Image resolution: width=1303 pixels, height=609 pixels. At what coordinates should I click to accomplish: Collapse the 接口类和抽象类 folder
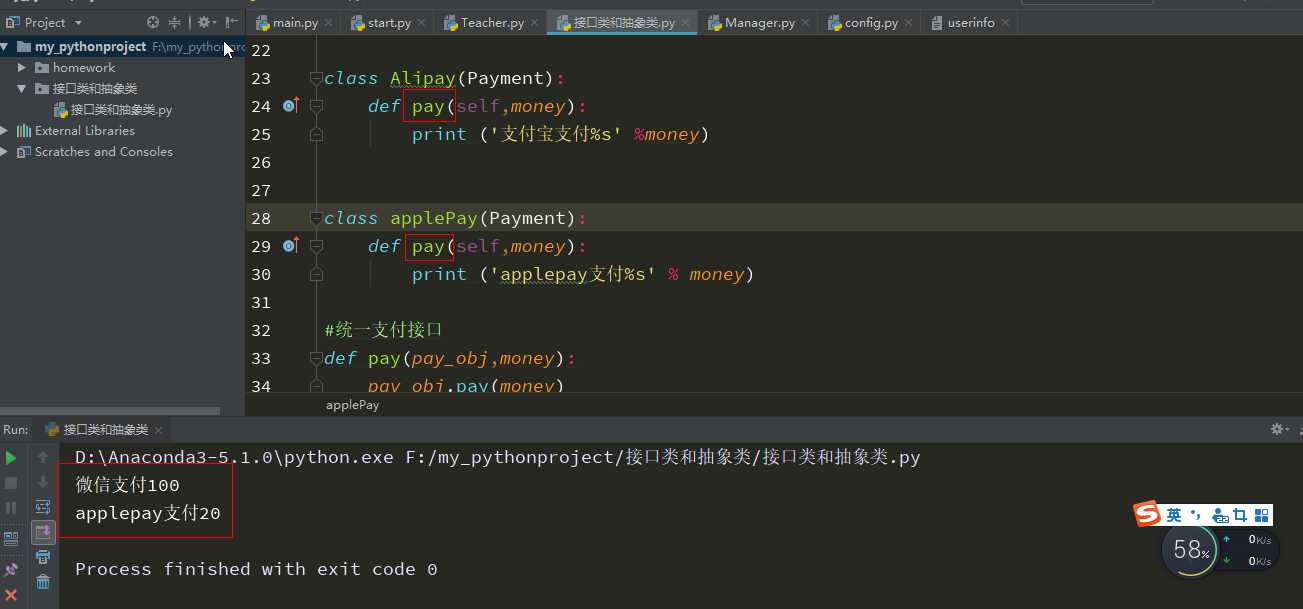22,89
